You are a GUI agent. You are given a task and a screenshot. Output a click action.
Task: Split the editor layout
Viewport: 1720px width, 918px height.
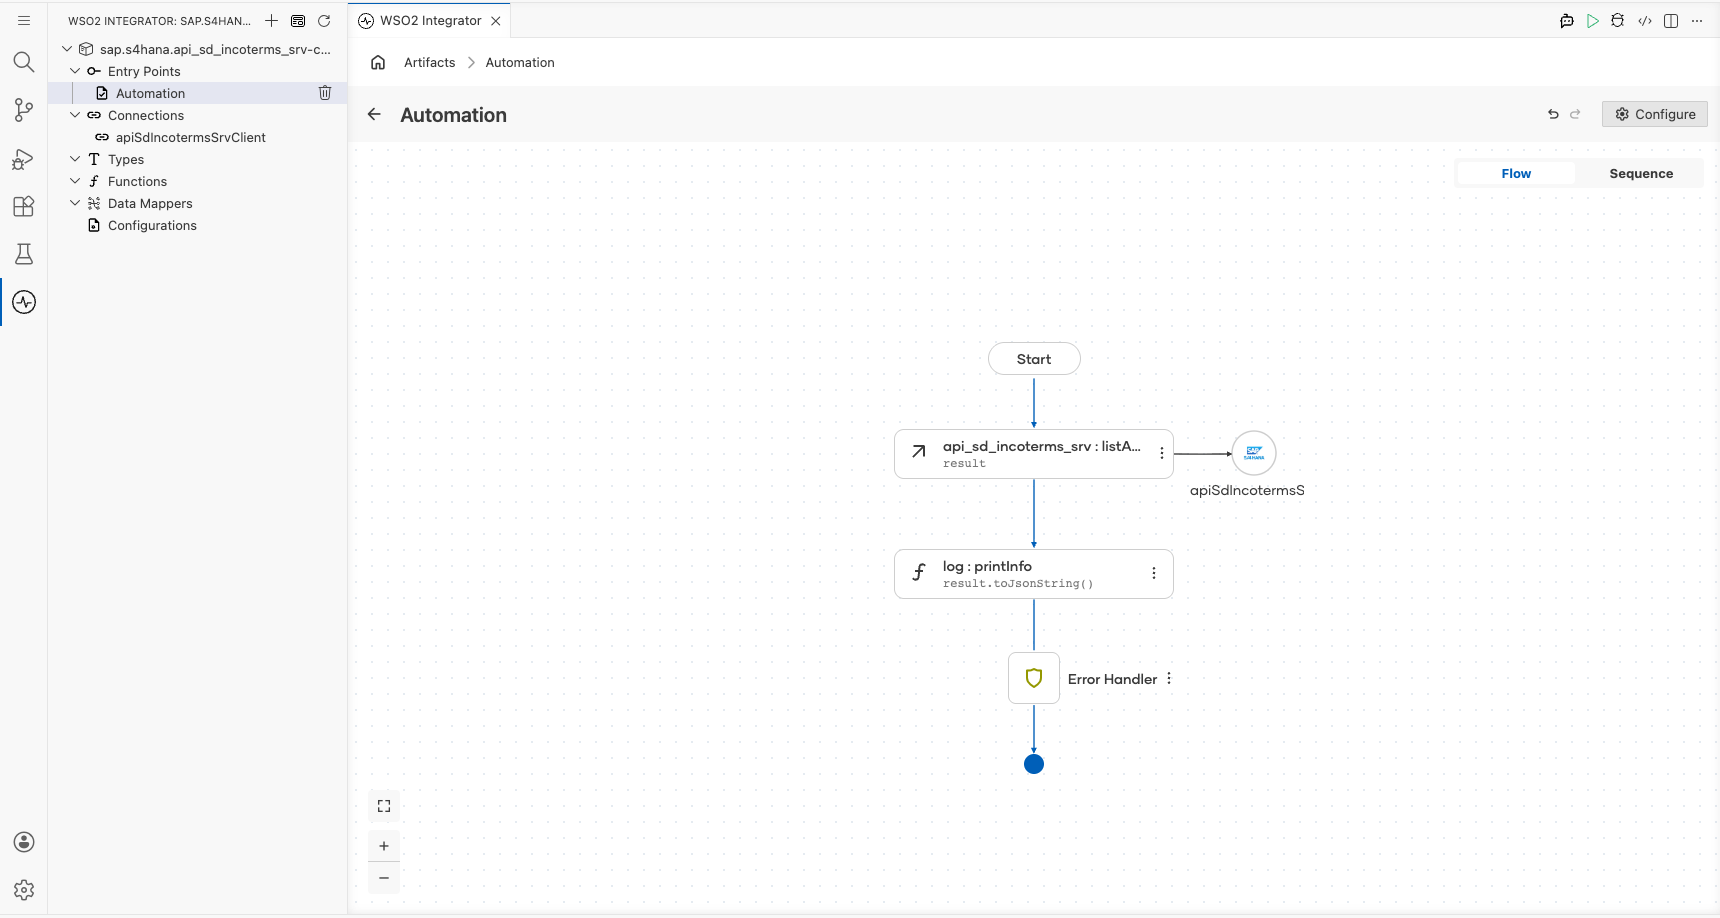(1671, 20)
